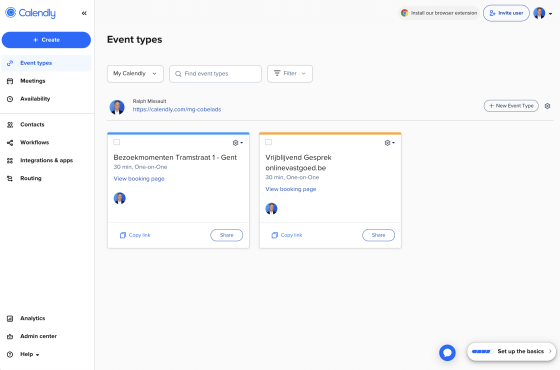The image size is (560, 370).
Task: Click host avatar on Bezoekmomenten card
Action: pyautogui.click(x=120, y=198)
